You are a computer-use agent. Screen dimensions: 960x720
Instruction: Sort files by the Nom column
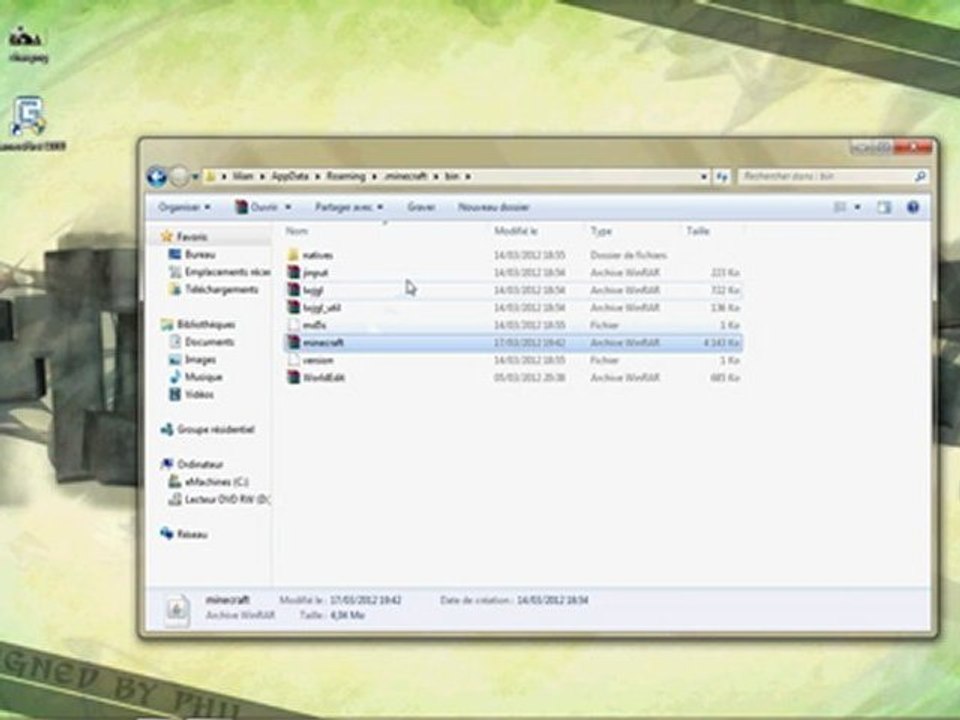click(x=297, y=231)
